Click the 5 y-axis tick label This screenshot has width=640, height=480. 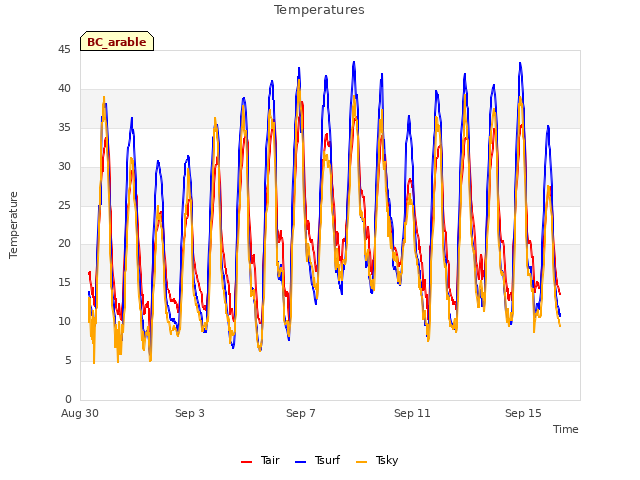68,360
